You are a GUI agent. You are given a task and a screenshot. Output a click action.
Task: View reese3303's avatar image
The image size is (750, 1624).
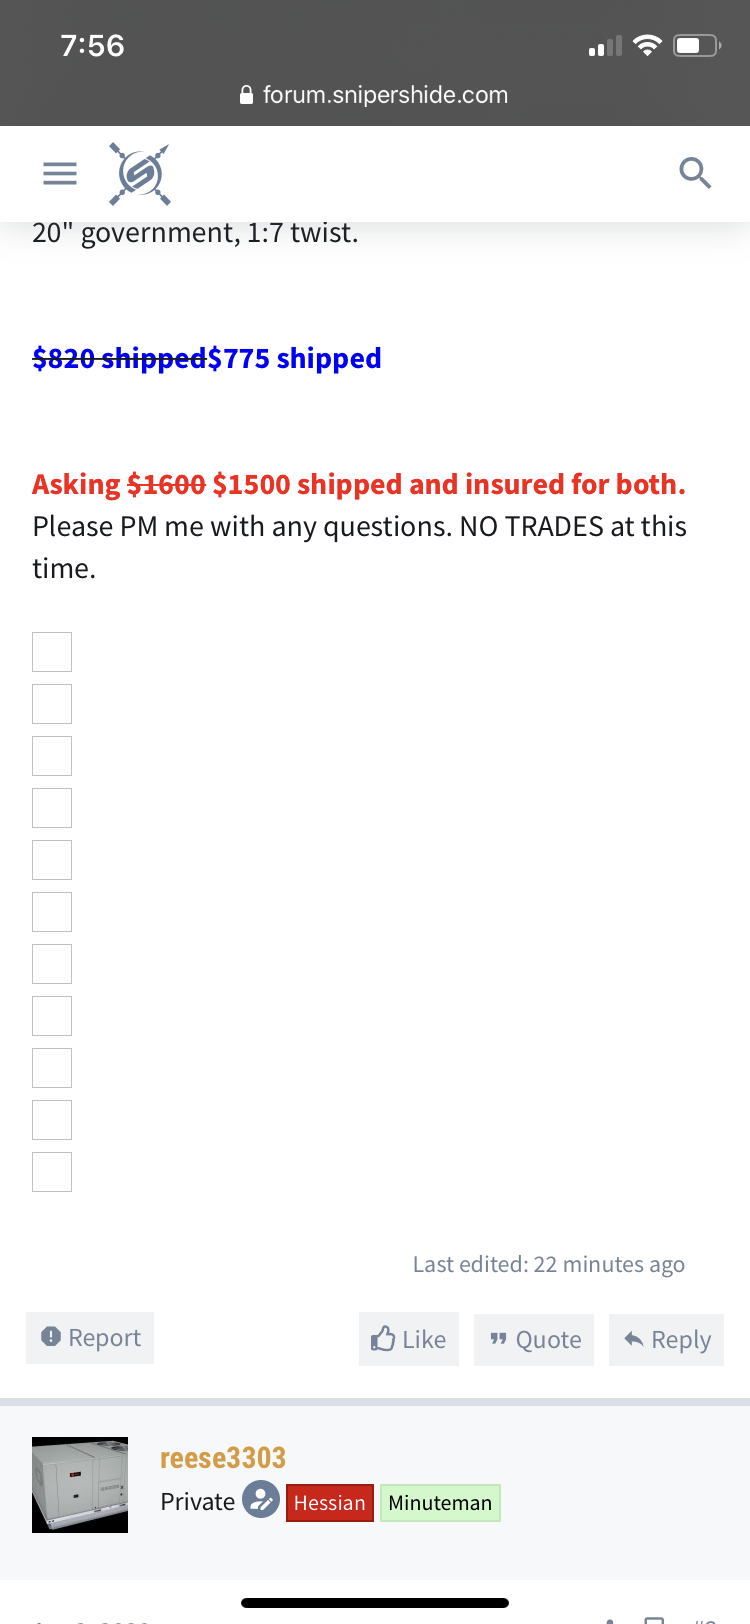[x=80, y=1485]
